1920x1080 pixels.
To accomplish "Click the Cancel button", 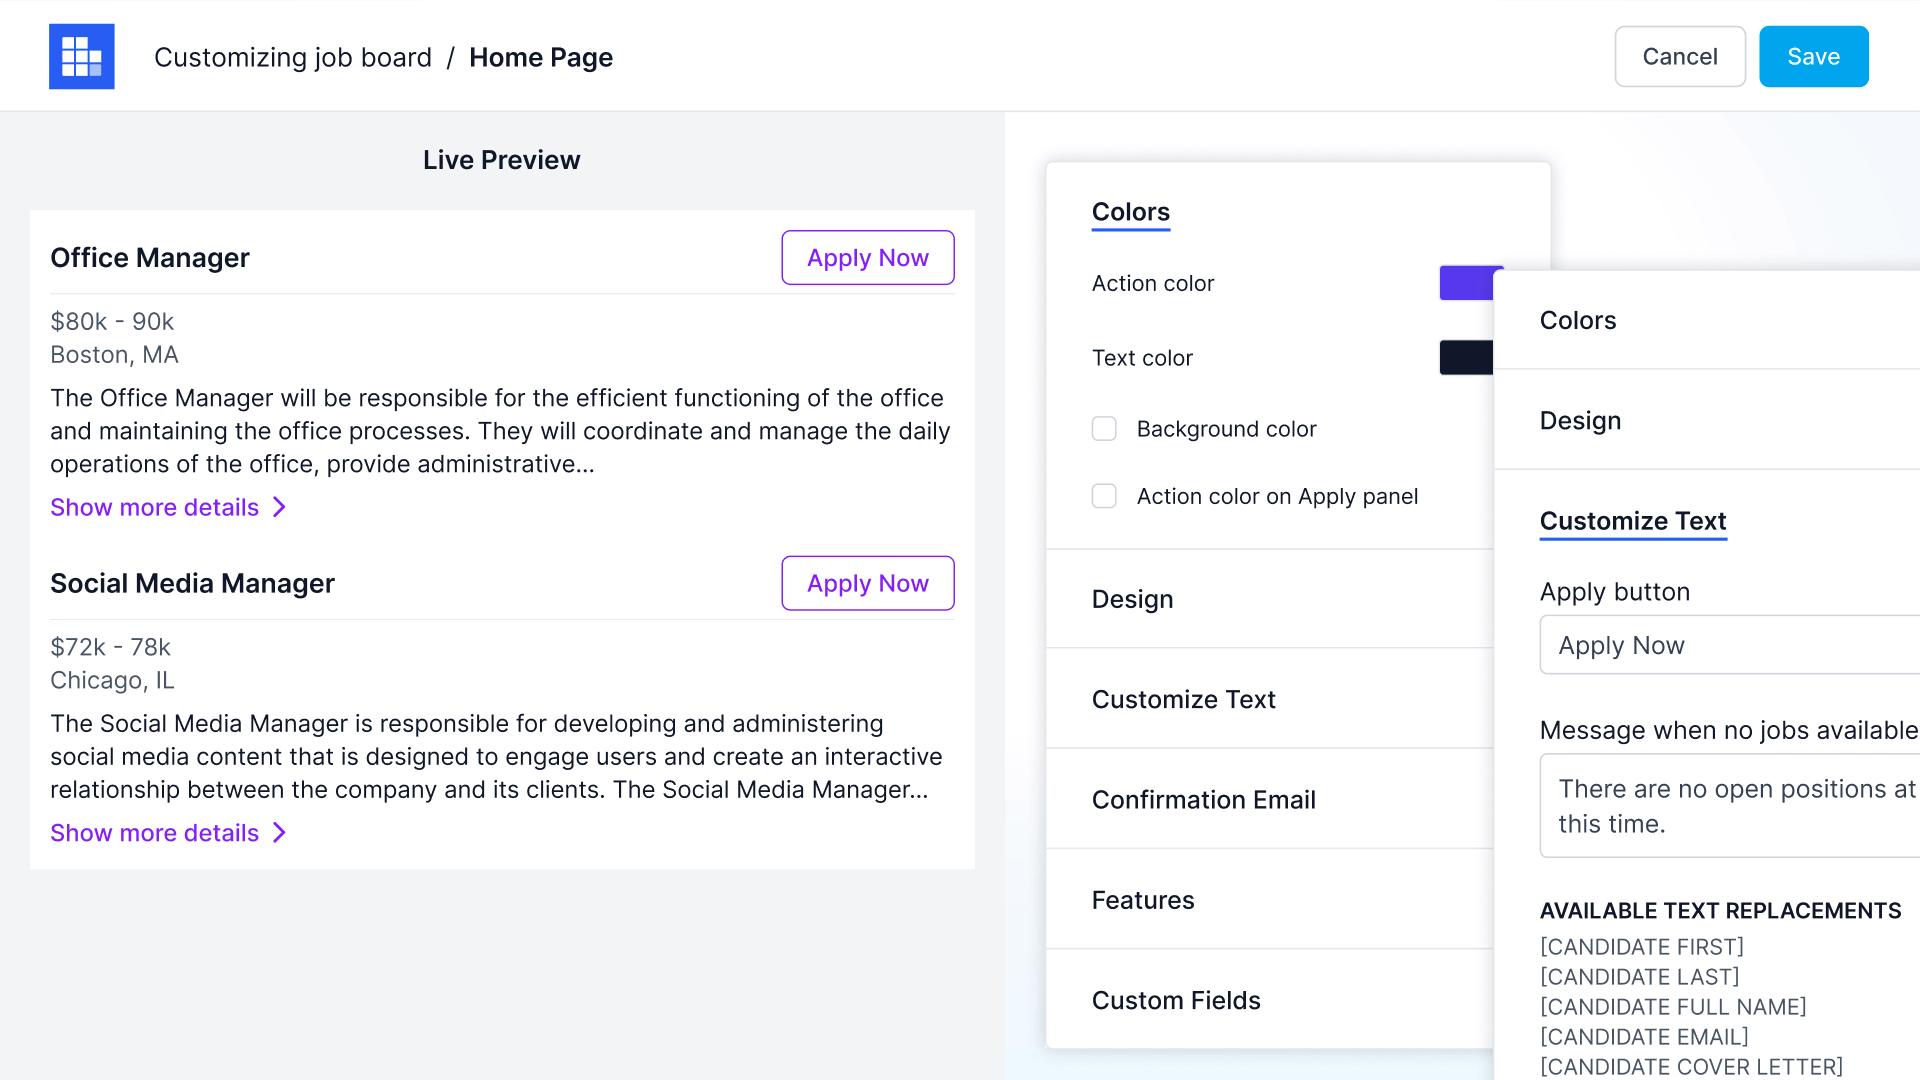I will pos(1679,57).
